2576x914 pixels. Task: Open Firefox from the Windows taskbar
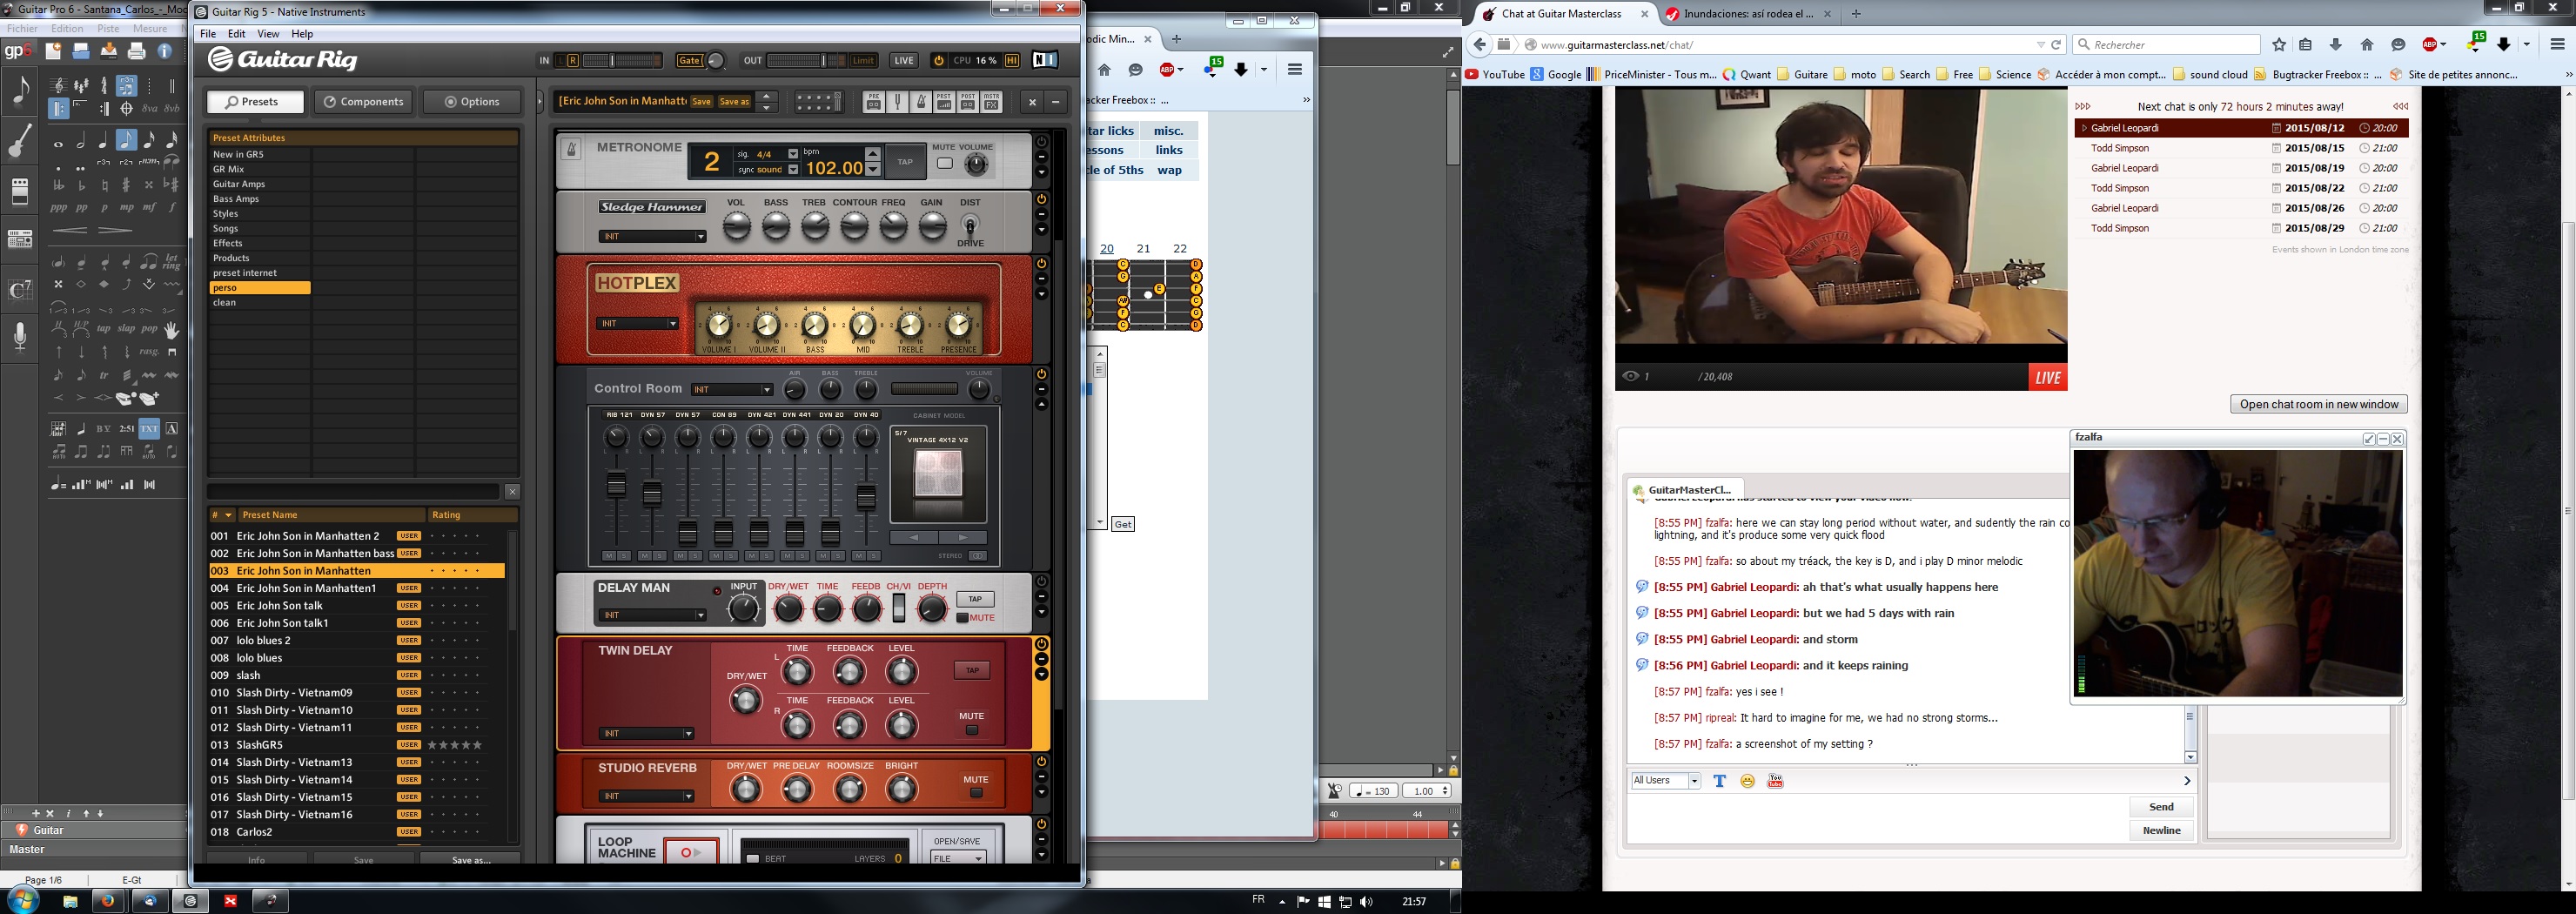(x=108, y=901)
